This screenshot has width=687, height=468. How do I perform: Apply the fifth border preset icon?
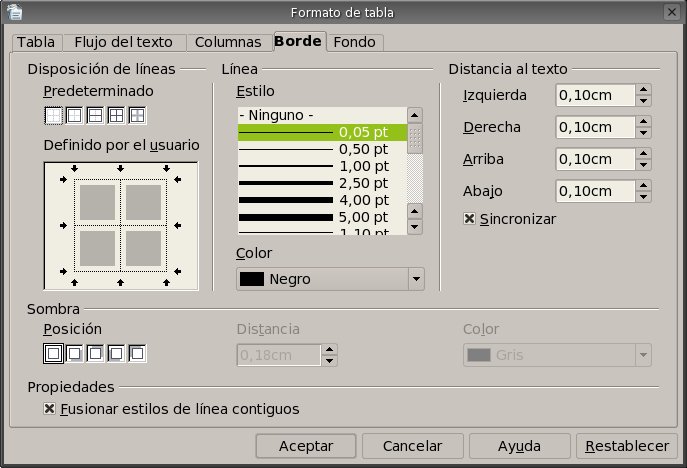pyautogui.click(x=138, y=115)
